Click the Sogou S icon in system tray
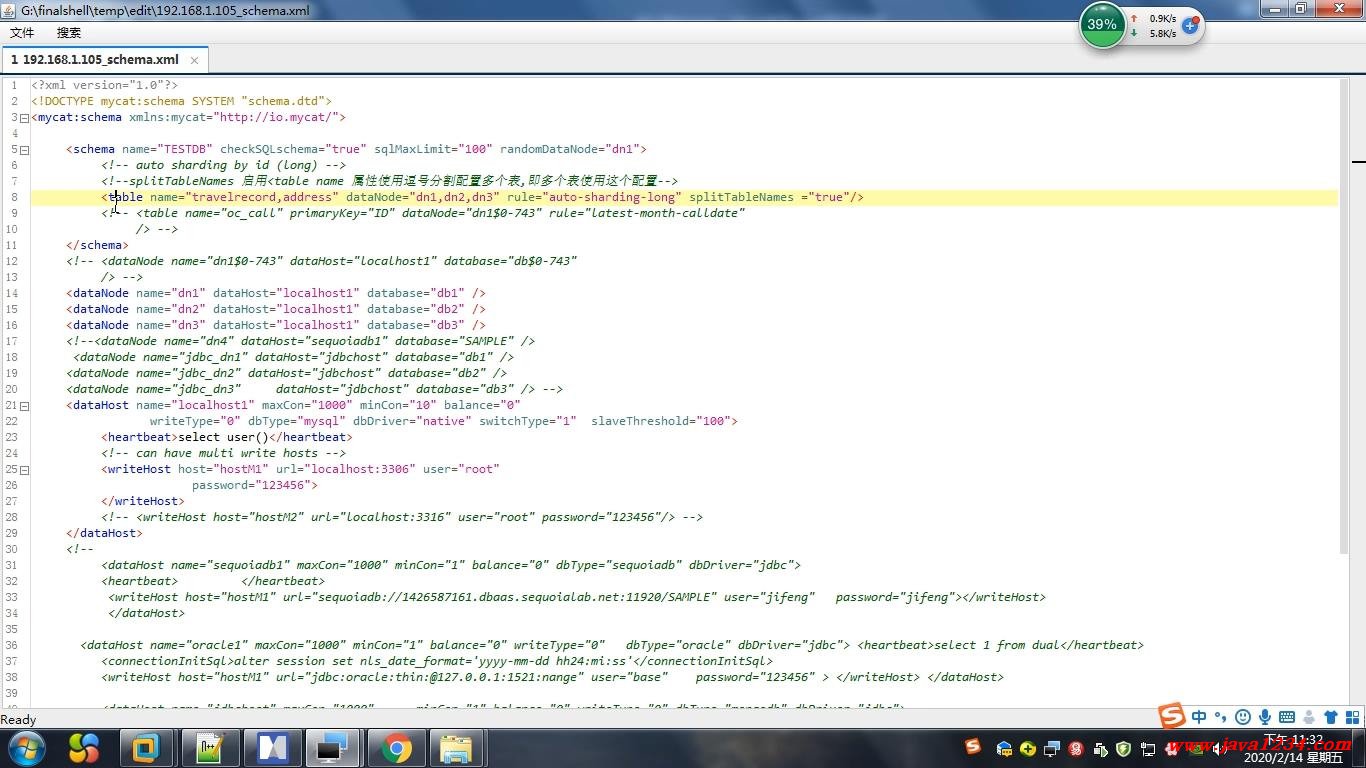Screen dimensions: 1366x768 [973, 747]
